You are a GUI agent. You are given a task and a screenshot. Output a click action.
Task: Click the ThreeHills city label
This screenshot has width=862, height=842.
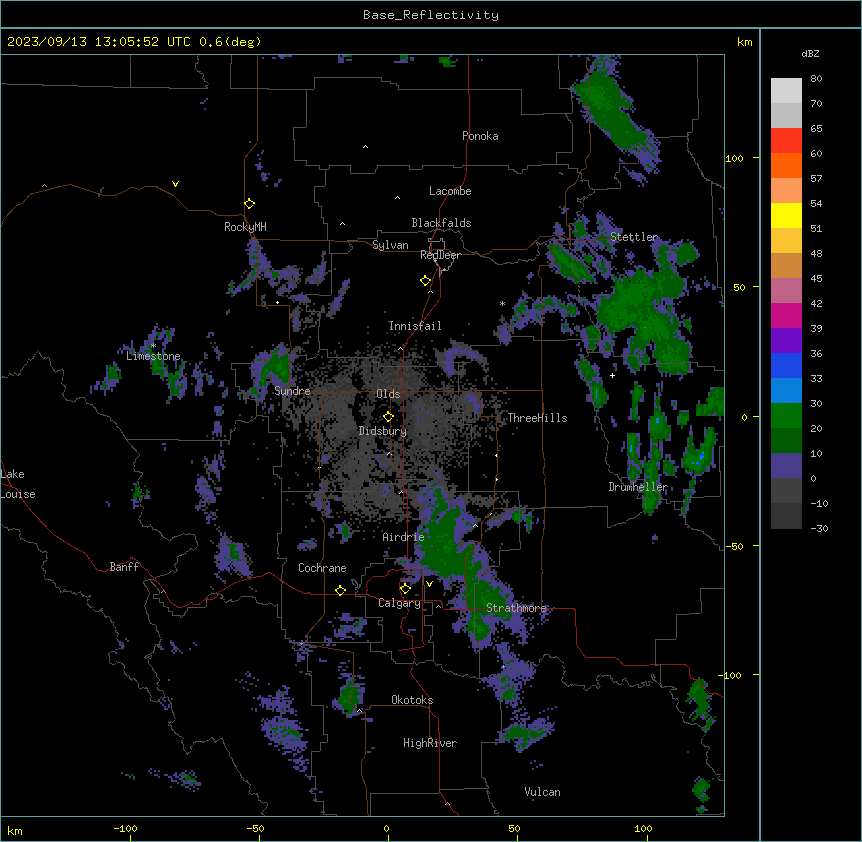[x=537, y=418]
